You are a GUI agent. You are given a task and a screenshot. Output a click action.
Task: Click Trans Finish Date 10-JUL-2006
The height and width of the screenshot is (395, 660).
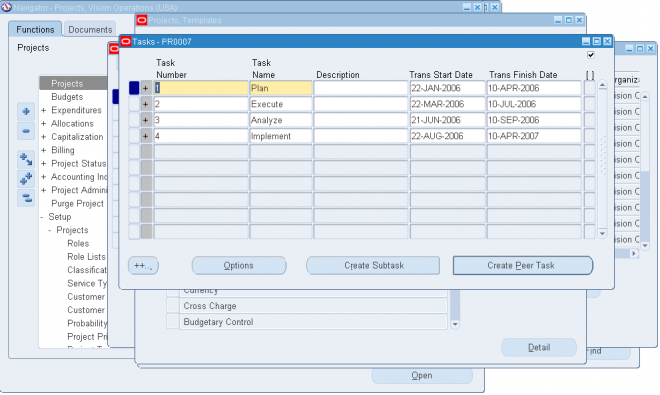tap(534, 104)
